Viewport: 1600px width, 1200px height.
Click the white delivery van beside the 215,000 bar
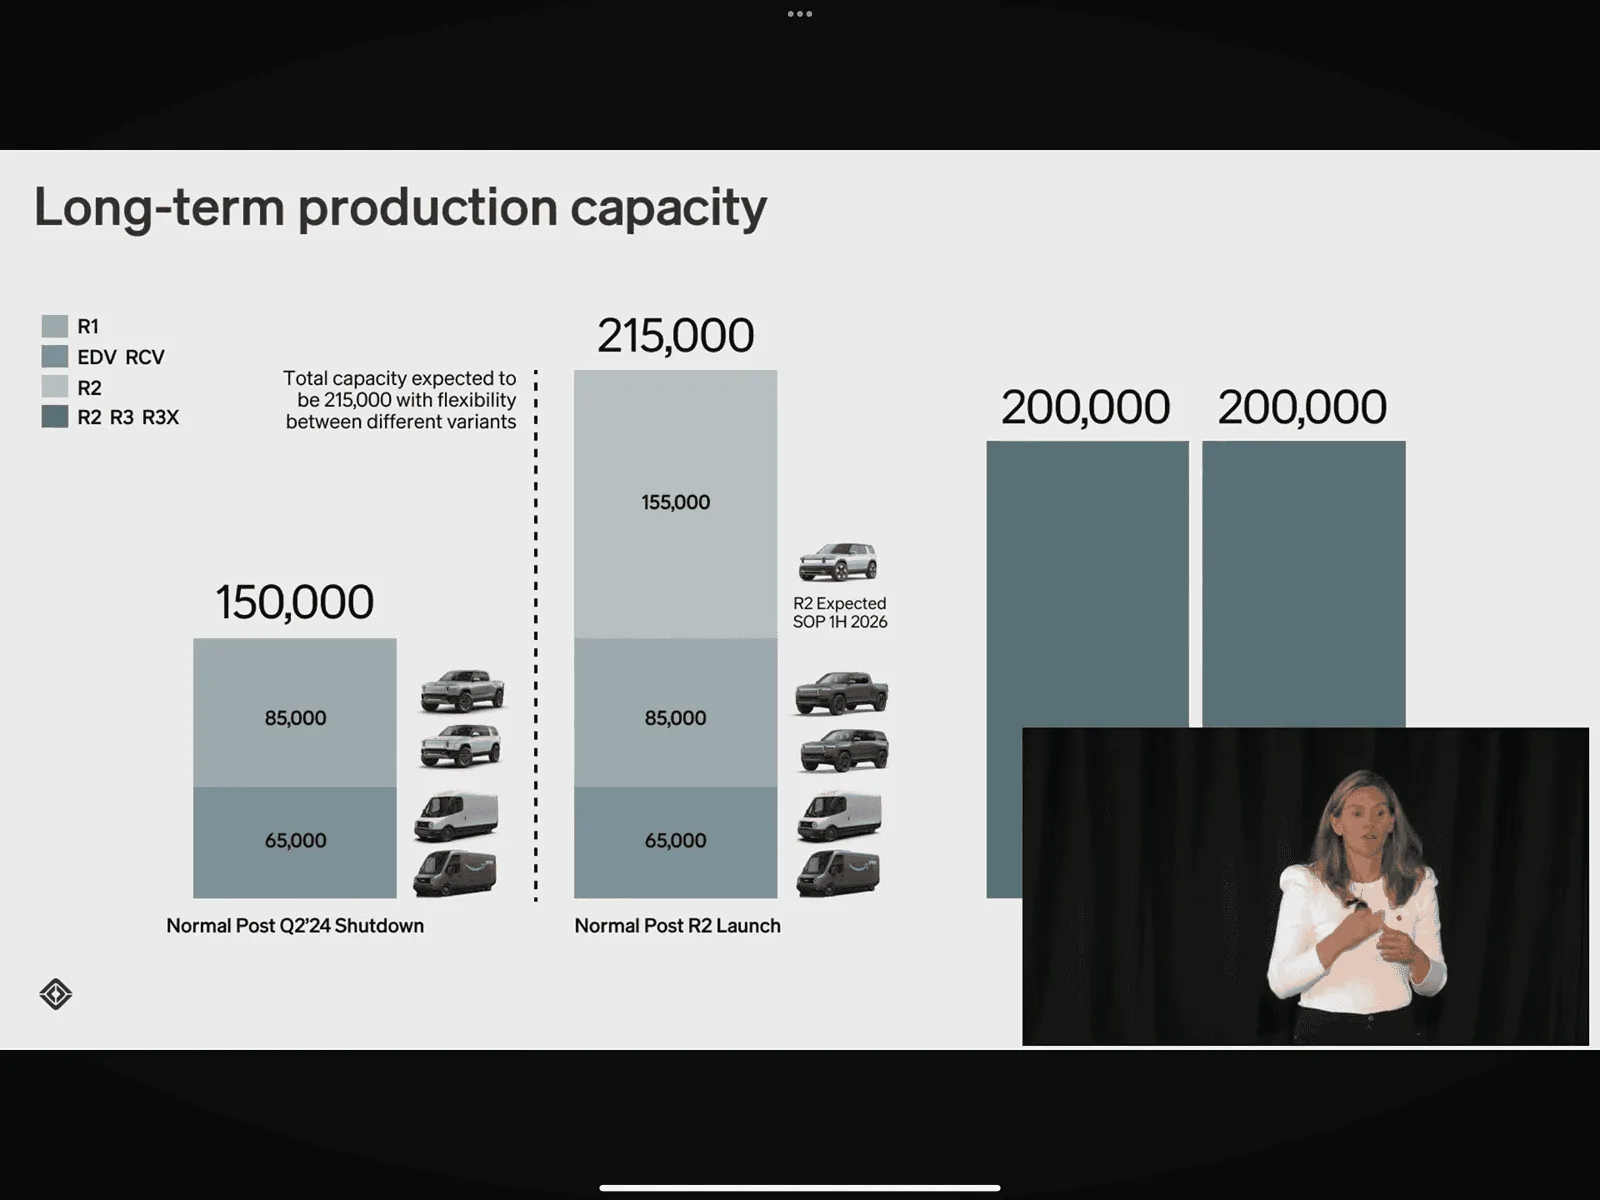(x=840, y=816)
